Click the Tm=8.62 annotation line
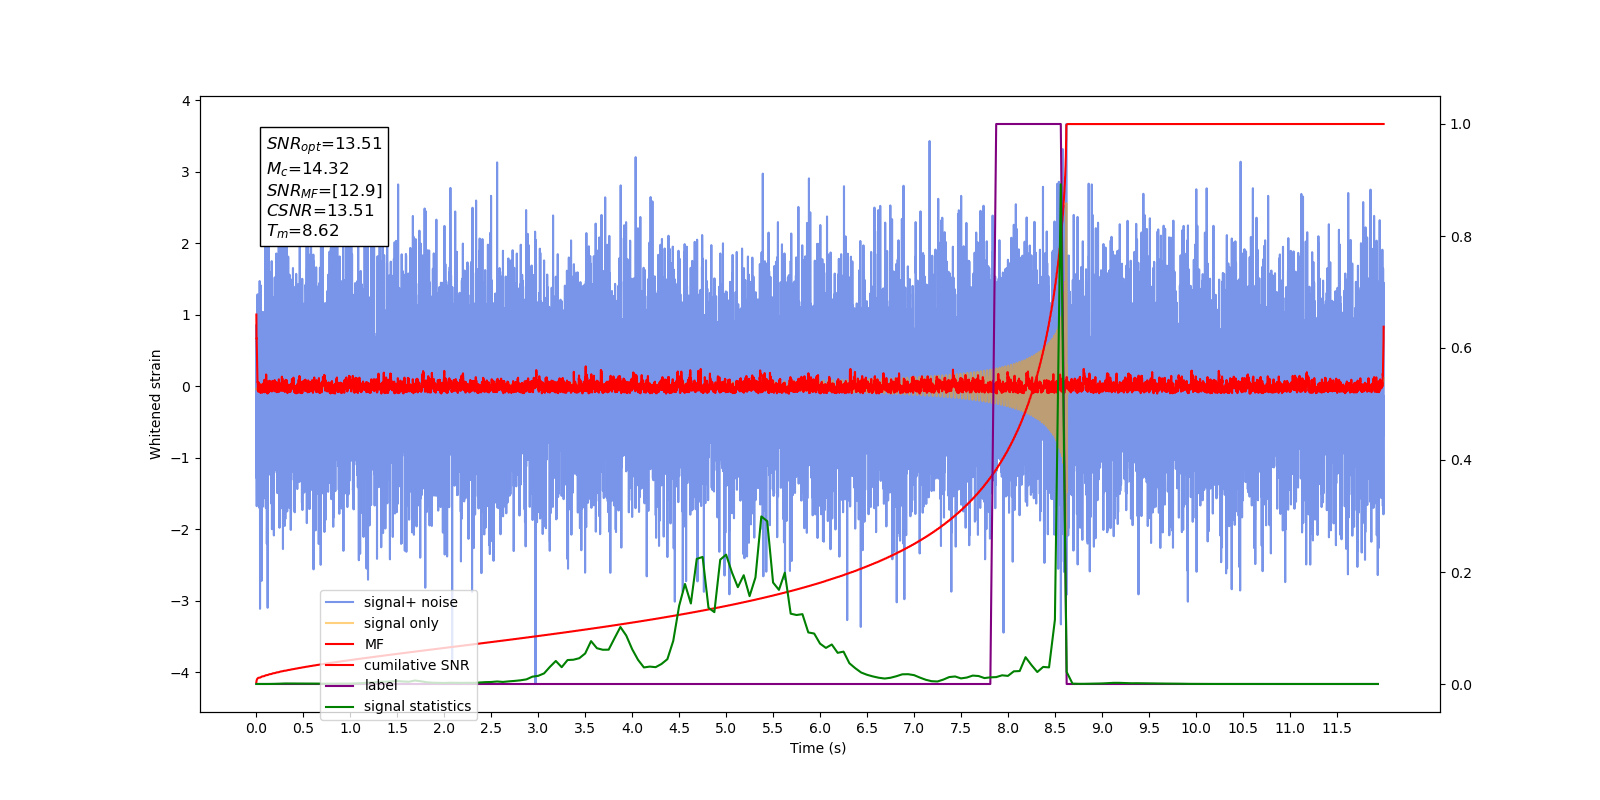 click(302, 231)
